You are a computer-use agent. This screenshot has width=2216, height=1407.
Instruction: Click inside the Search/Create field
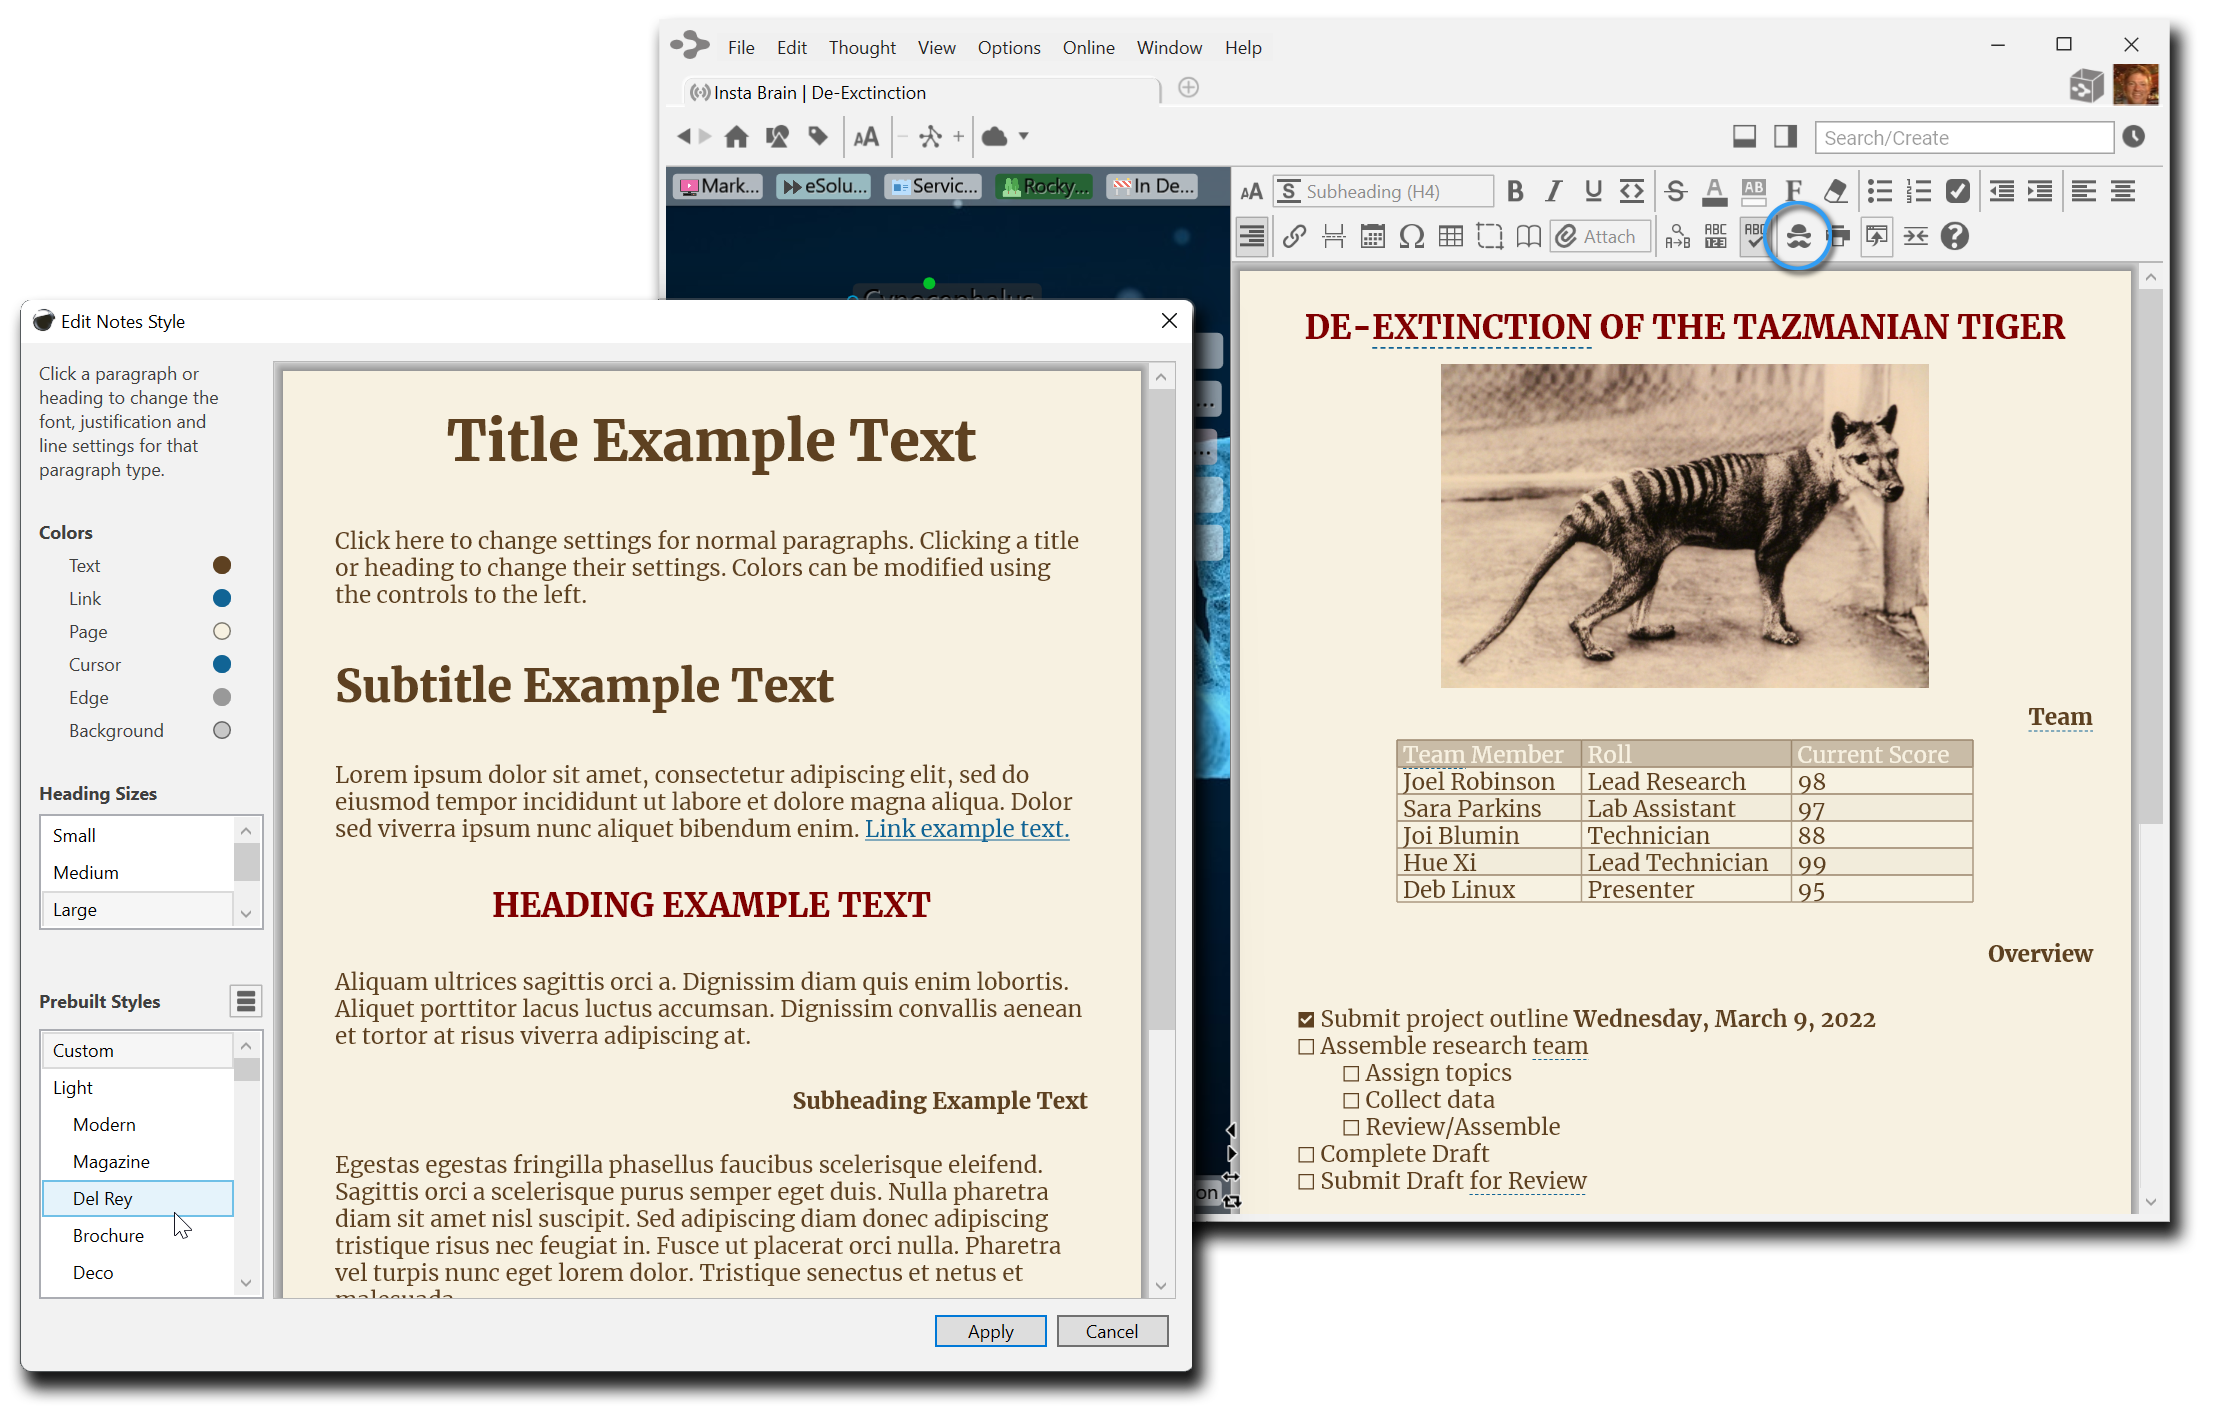click(x=1963, y=137)
